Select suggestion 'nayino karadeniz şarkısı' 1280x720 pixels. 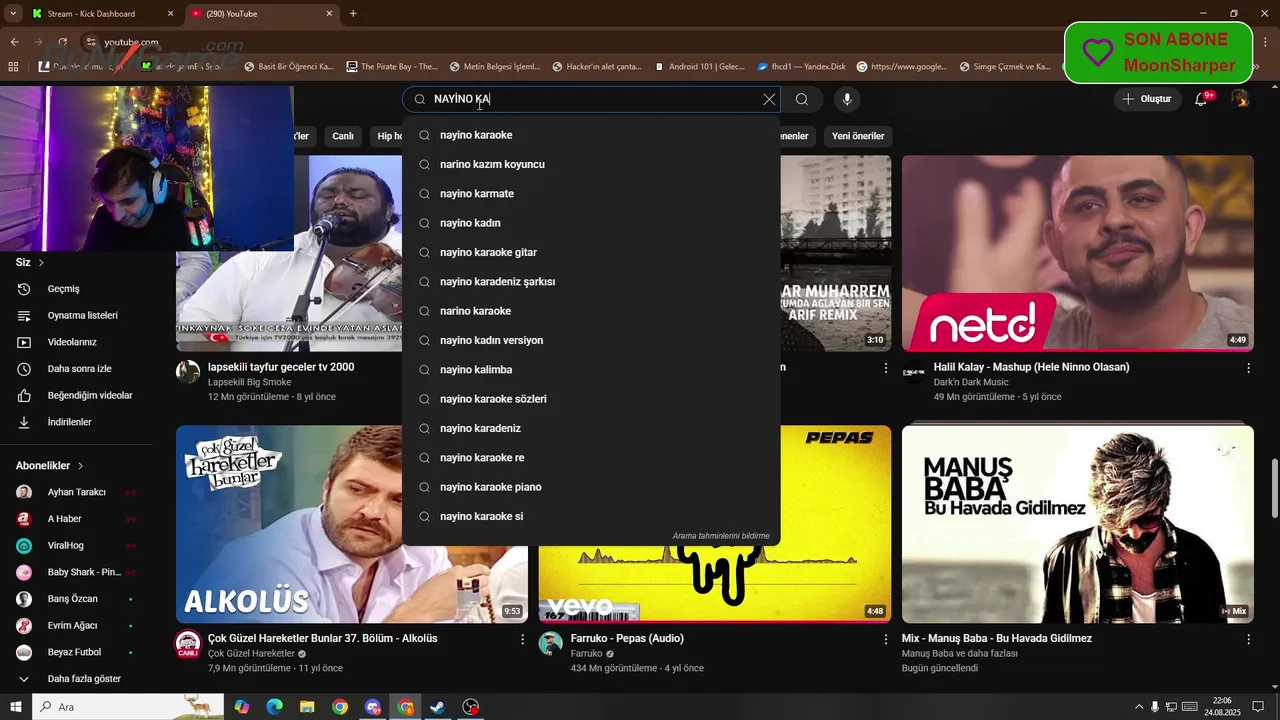pos(591,282)
